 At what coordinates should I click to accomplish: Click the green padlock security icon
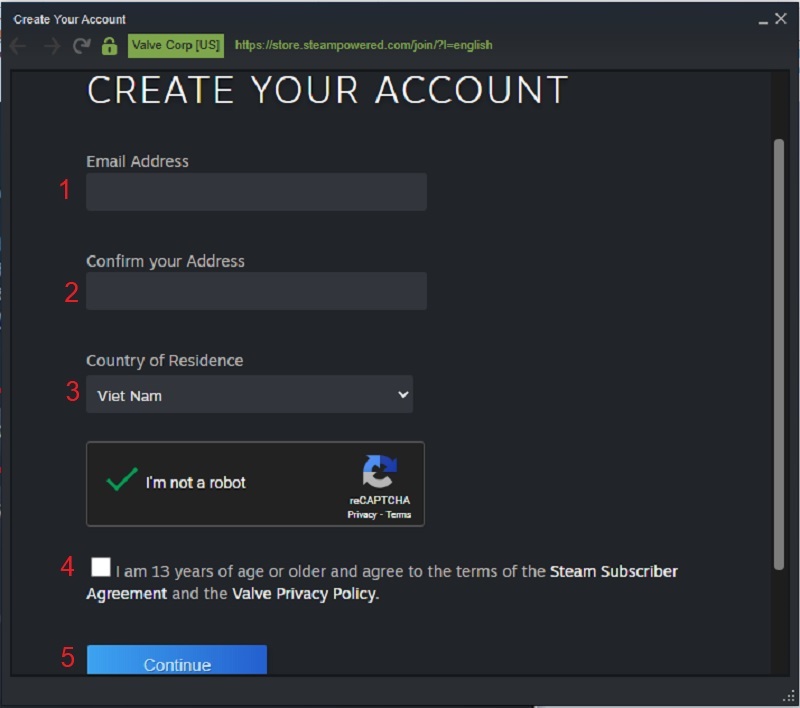[109, 46]
